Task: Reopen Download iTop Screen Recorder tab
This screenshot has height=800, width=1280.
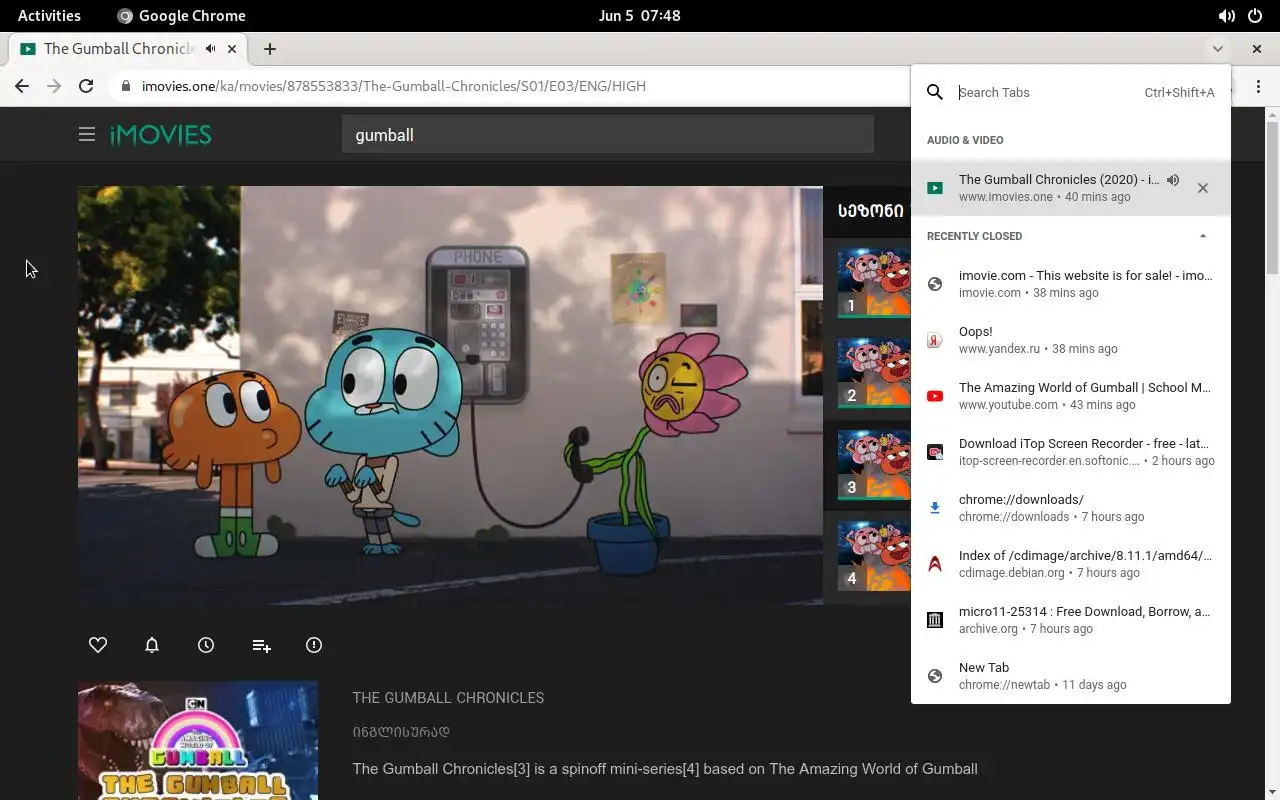Action: click(x=1071, y=452)
